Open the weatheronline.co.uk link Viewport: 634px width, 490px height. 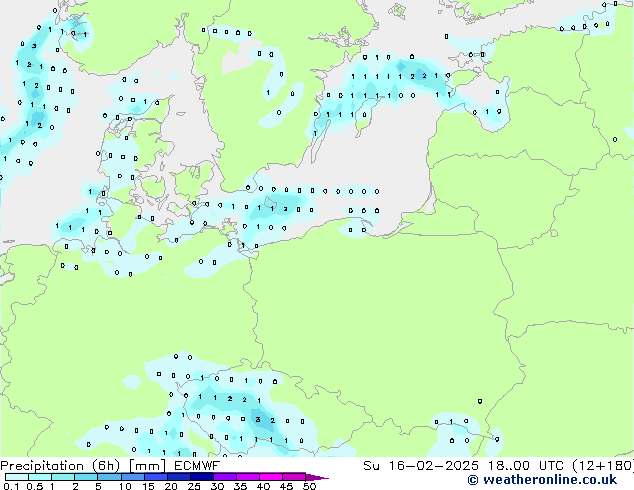542,480
